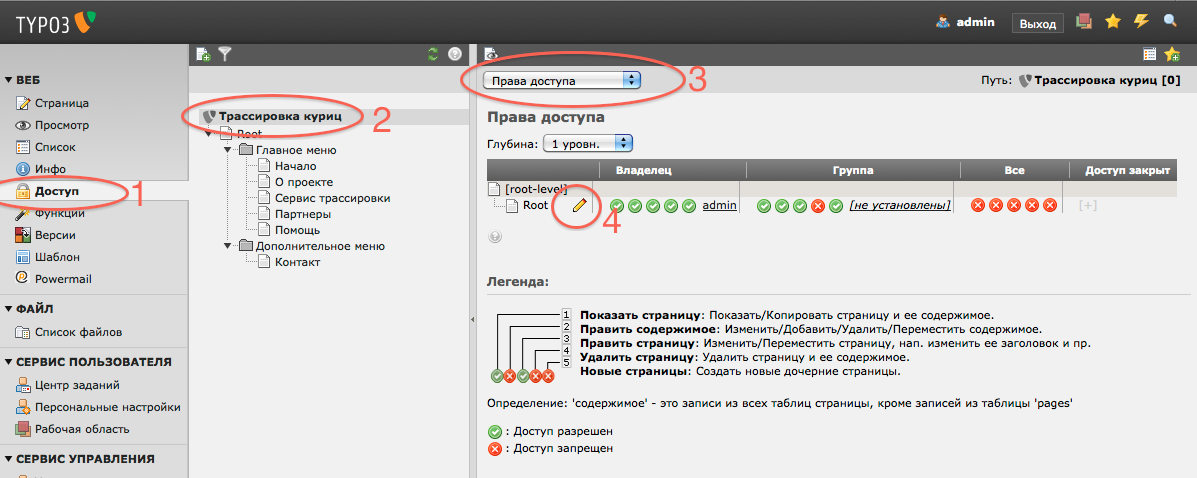The image size is (1197, 478).
Task: Collapse the Главное меню tree folder
Action: pos(231,151)
